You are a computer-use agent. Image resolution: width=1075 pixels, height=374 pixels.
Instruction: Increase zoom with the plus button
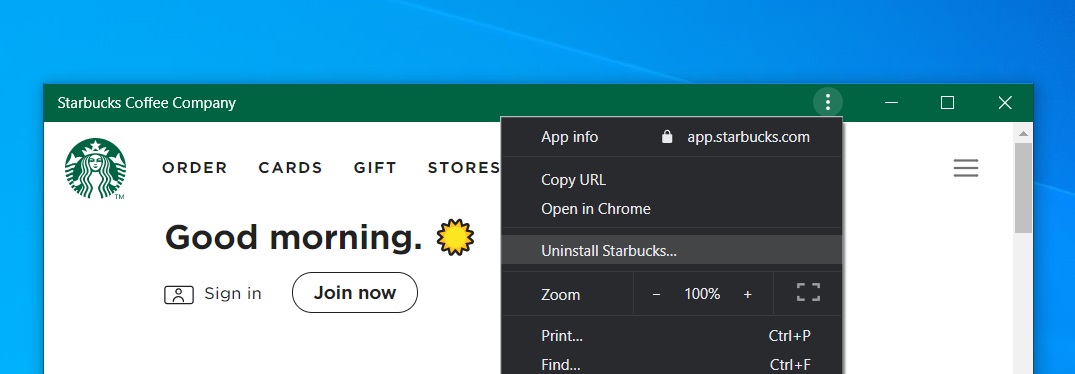(747, 294)
